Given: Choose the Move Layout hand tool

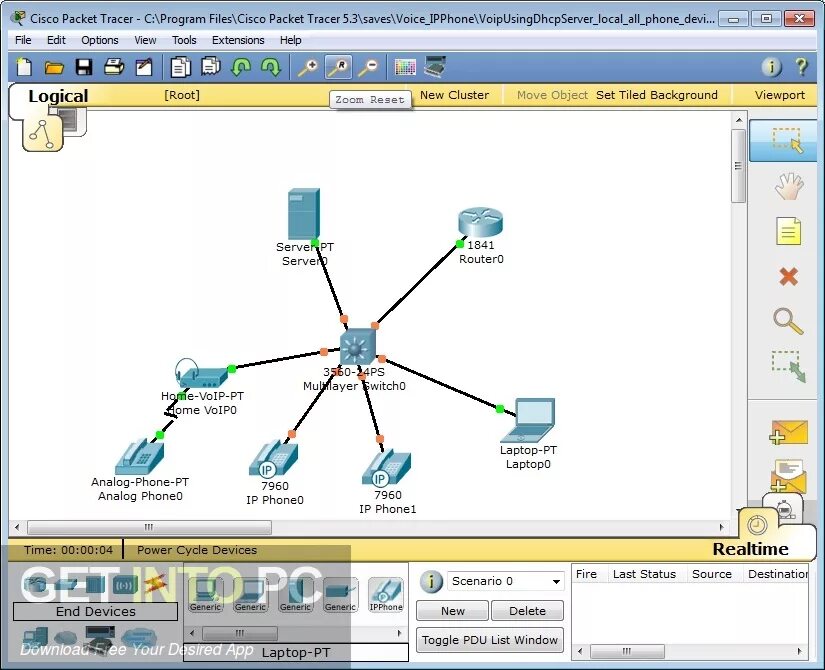Looking at the screenshot, I should tap(789, 186).
